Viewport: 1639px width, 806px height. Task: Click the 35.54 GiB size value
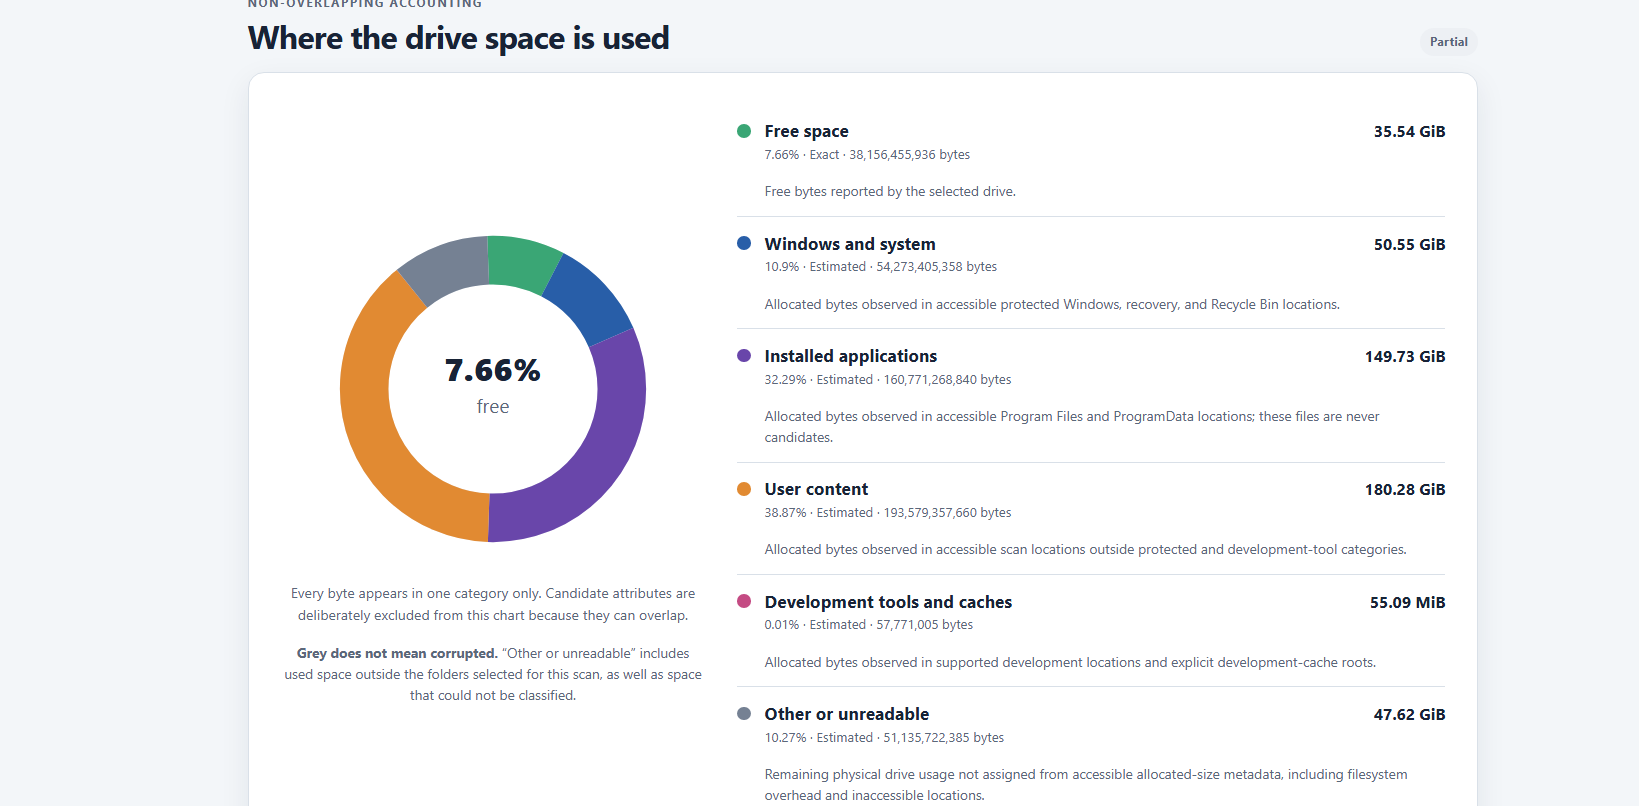[x=1409, y=131]
